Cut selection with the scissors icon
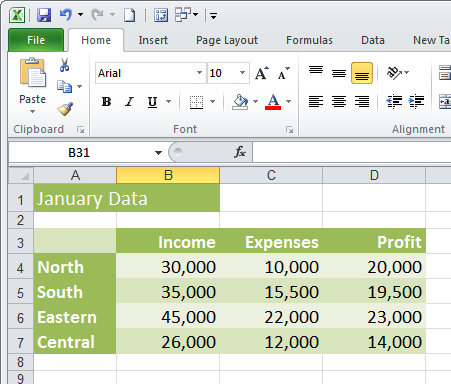Screen dimensions: 451x384 [64, 65]
